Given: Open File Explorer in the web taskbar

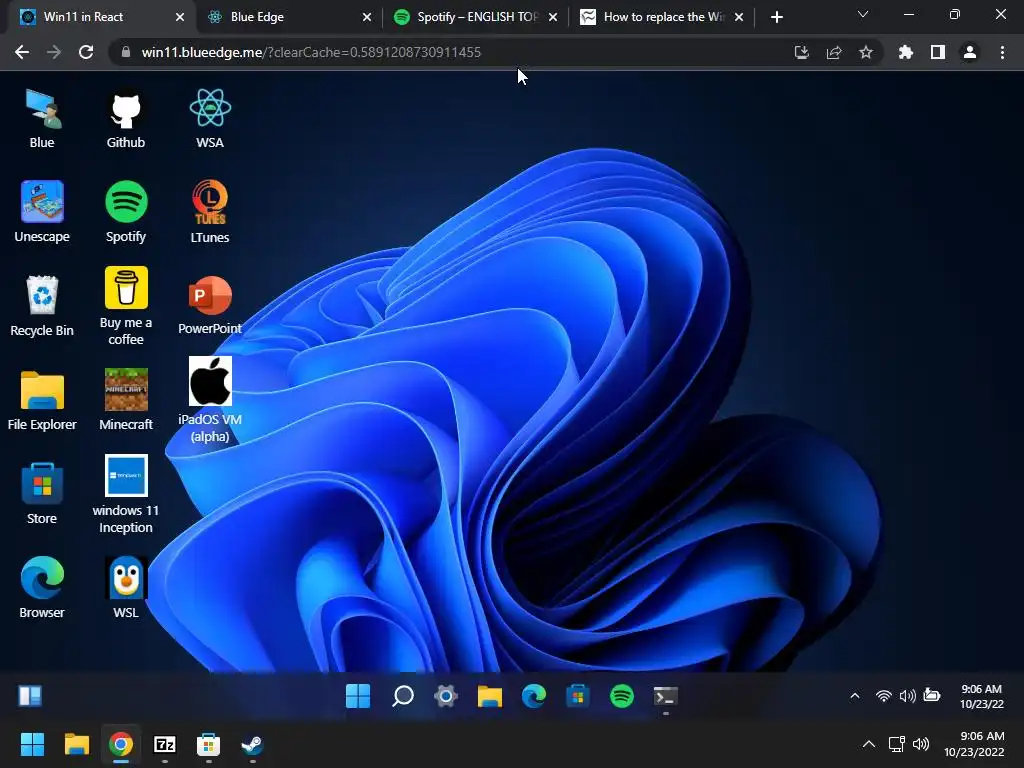Looking at the screenshot, I should [x=490, y=696].
